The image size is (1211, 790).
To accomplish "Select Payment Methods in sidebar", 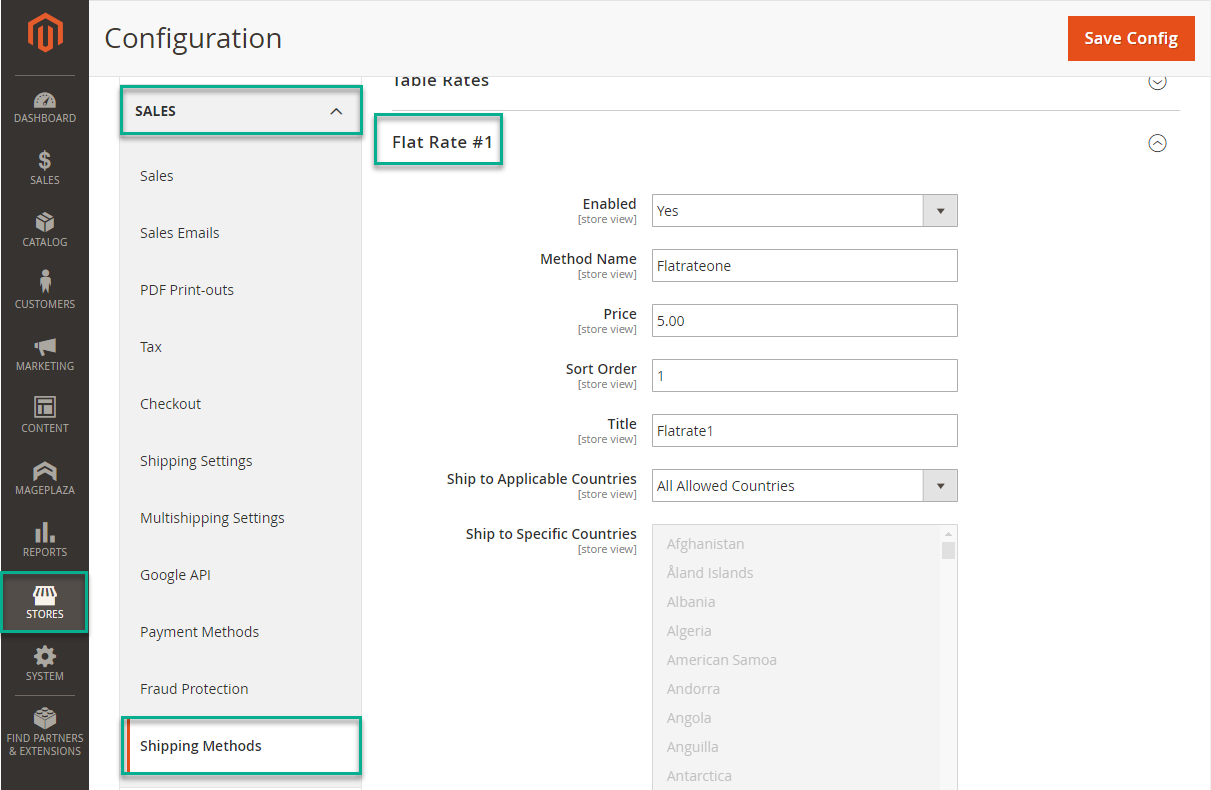I will 199,632.
